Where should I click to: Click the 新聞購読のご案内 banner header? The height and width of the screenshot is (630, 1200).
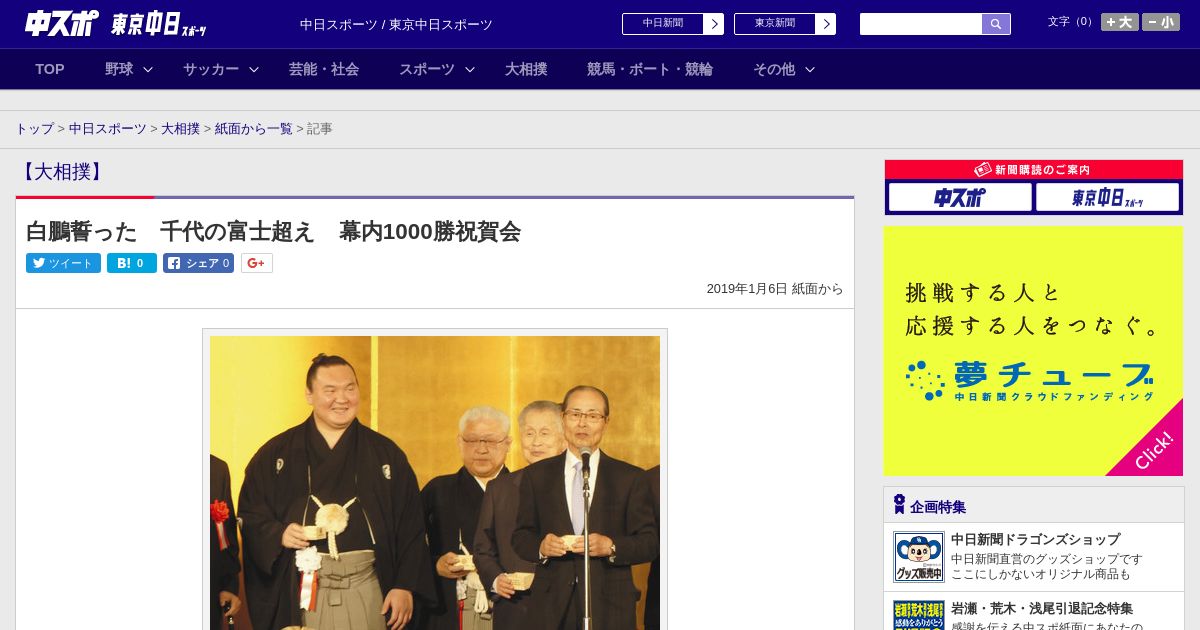(x=1033, y=170)
